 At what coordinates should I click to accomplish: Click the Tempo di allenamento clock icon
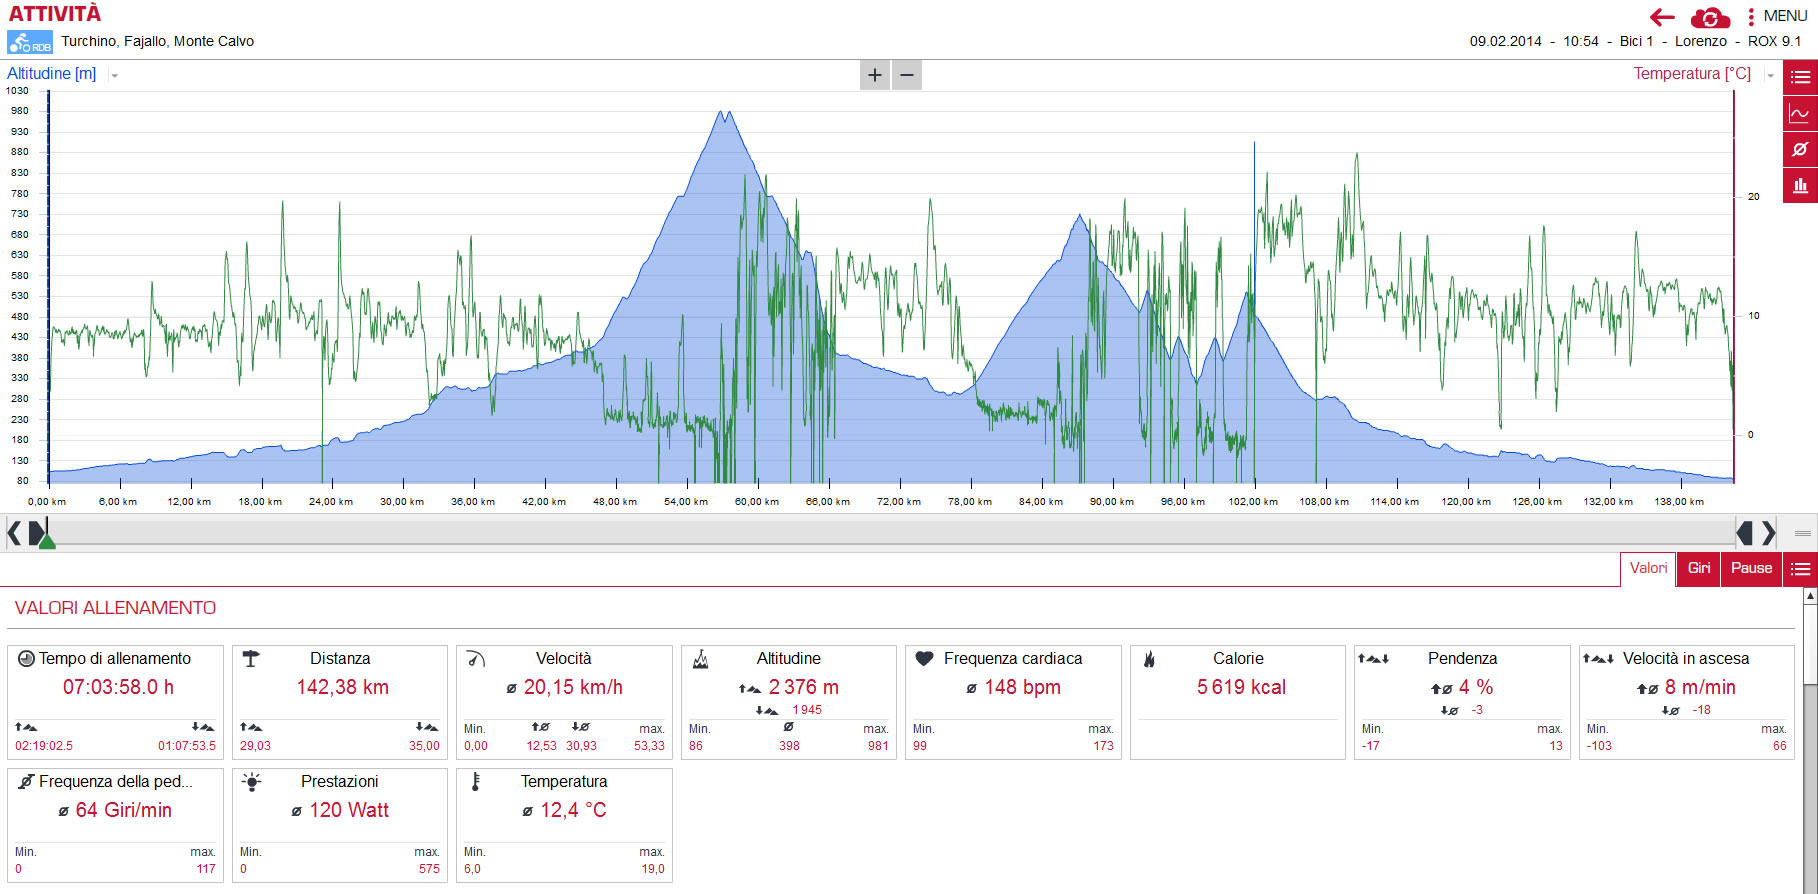27,659
